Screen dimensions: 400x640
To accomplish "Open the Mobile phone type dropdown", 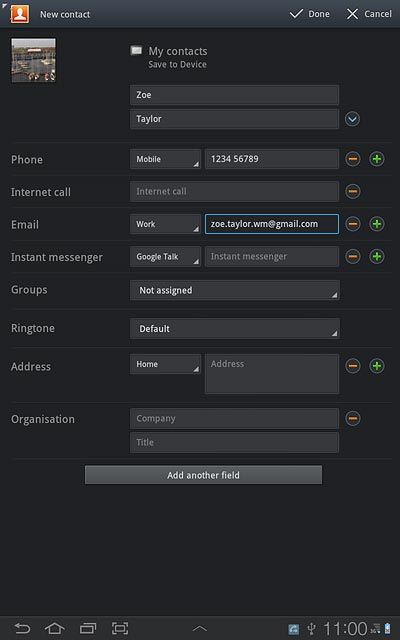I will click(x=165, y=159).
